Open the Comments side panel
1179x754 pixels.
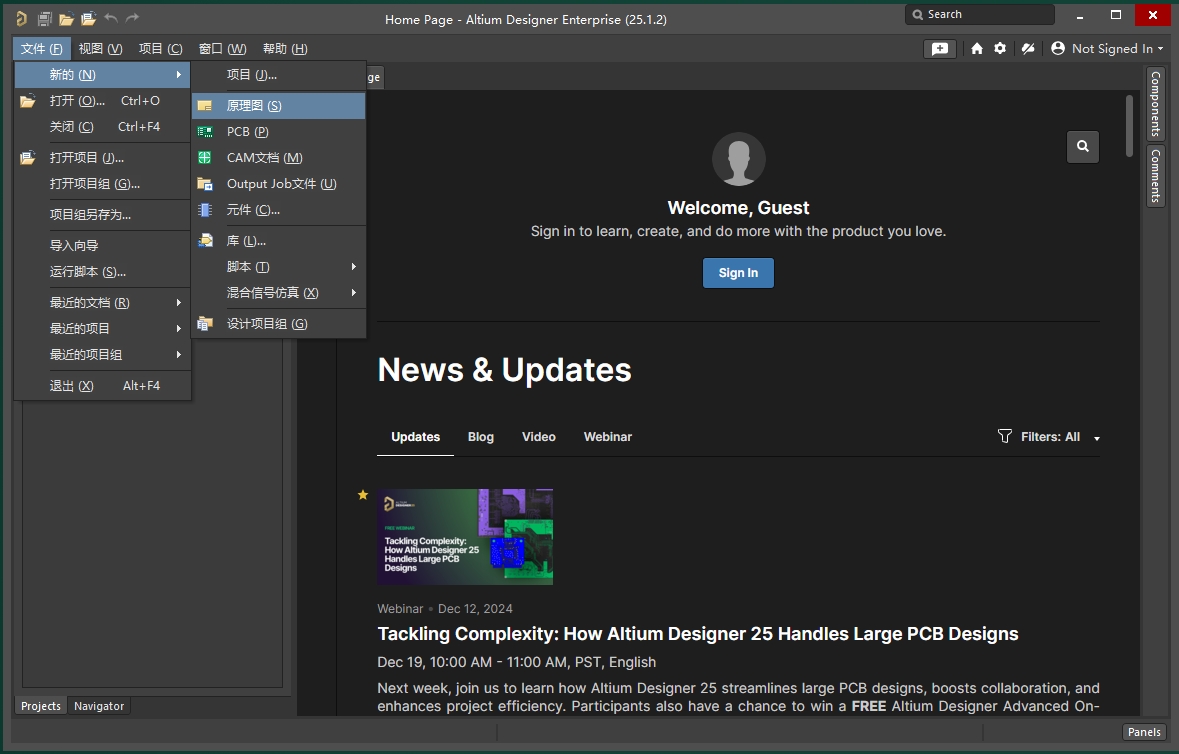[1155, 175]
